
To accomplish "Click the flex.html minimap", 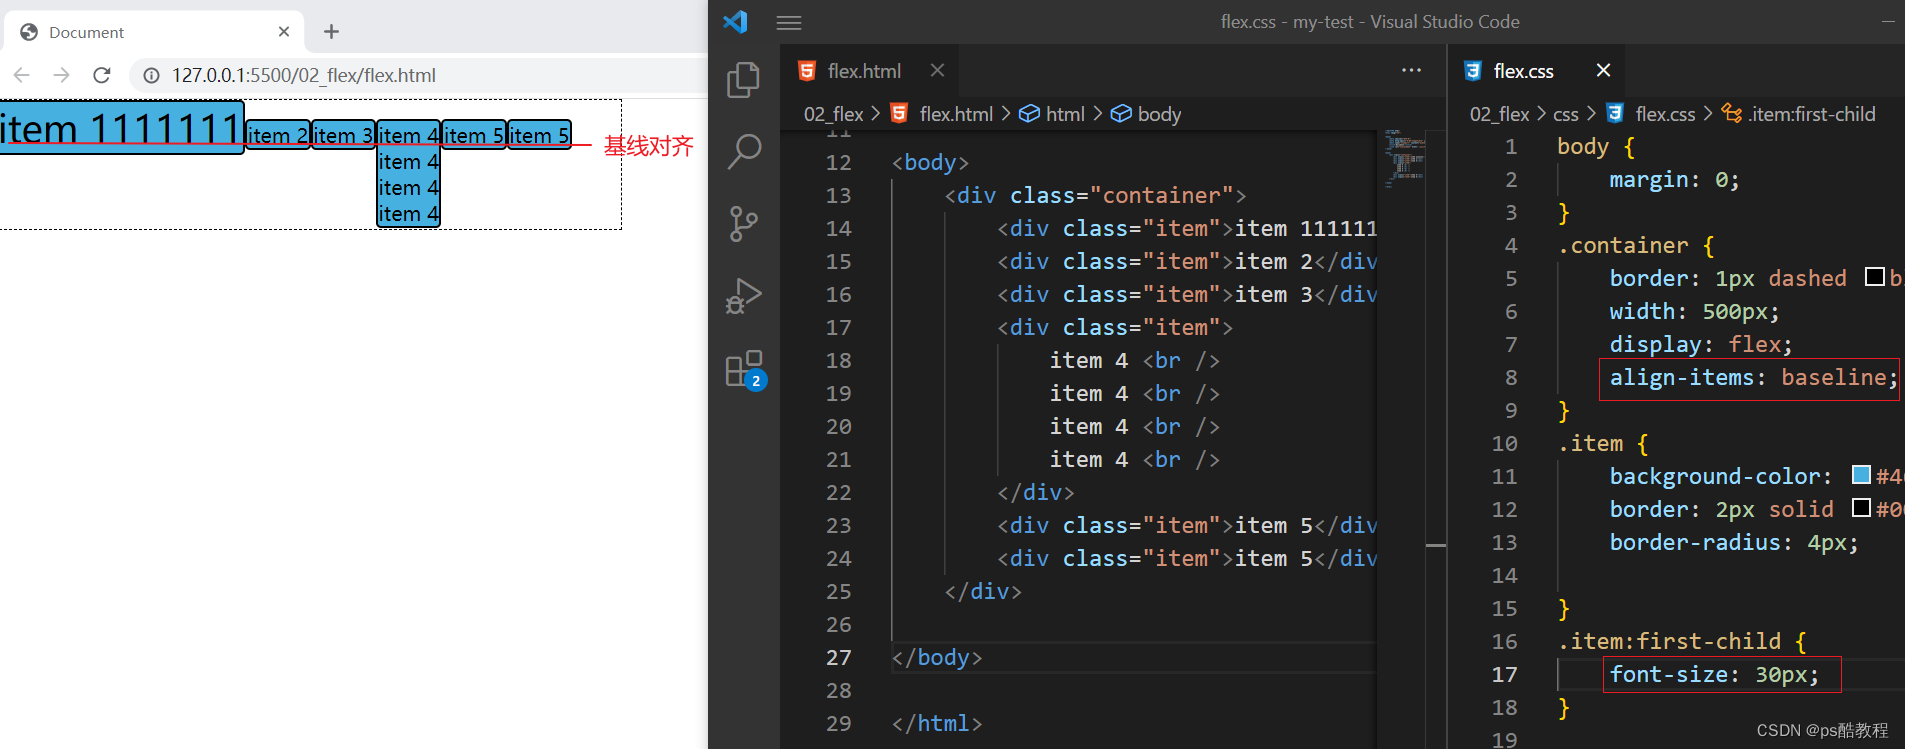I will 1405,158.
